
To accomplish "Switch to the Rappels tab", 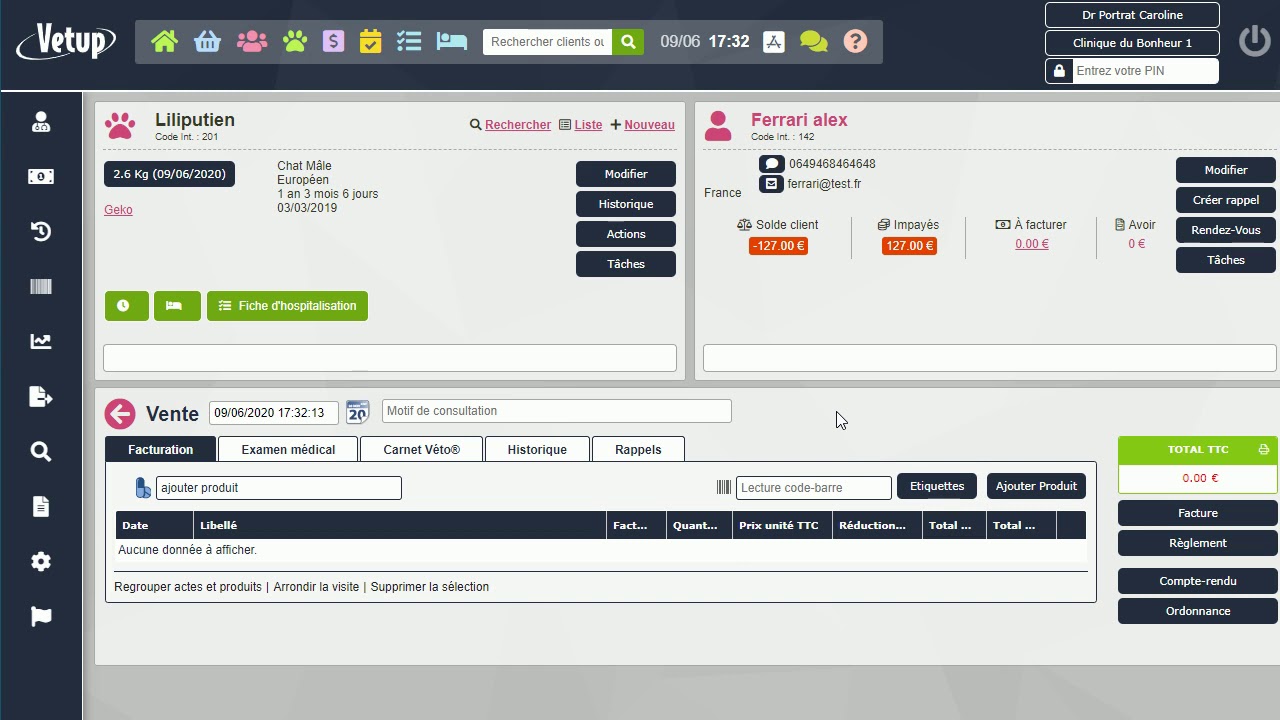I will (638, 449).
